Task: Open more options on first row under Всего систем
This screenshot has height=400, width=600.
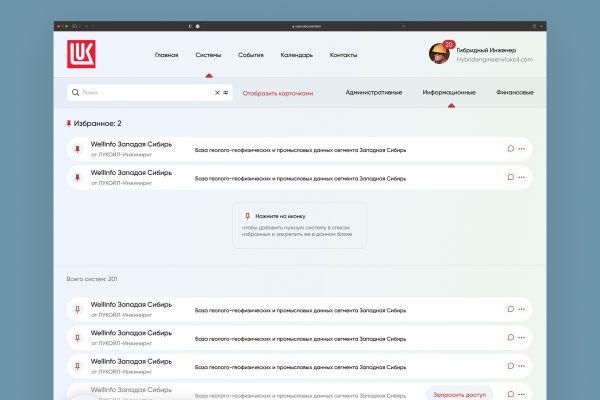Action: (x=522, y=309)
